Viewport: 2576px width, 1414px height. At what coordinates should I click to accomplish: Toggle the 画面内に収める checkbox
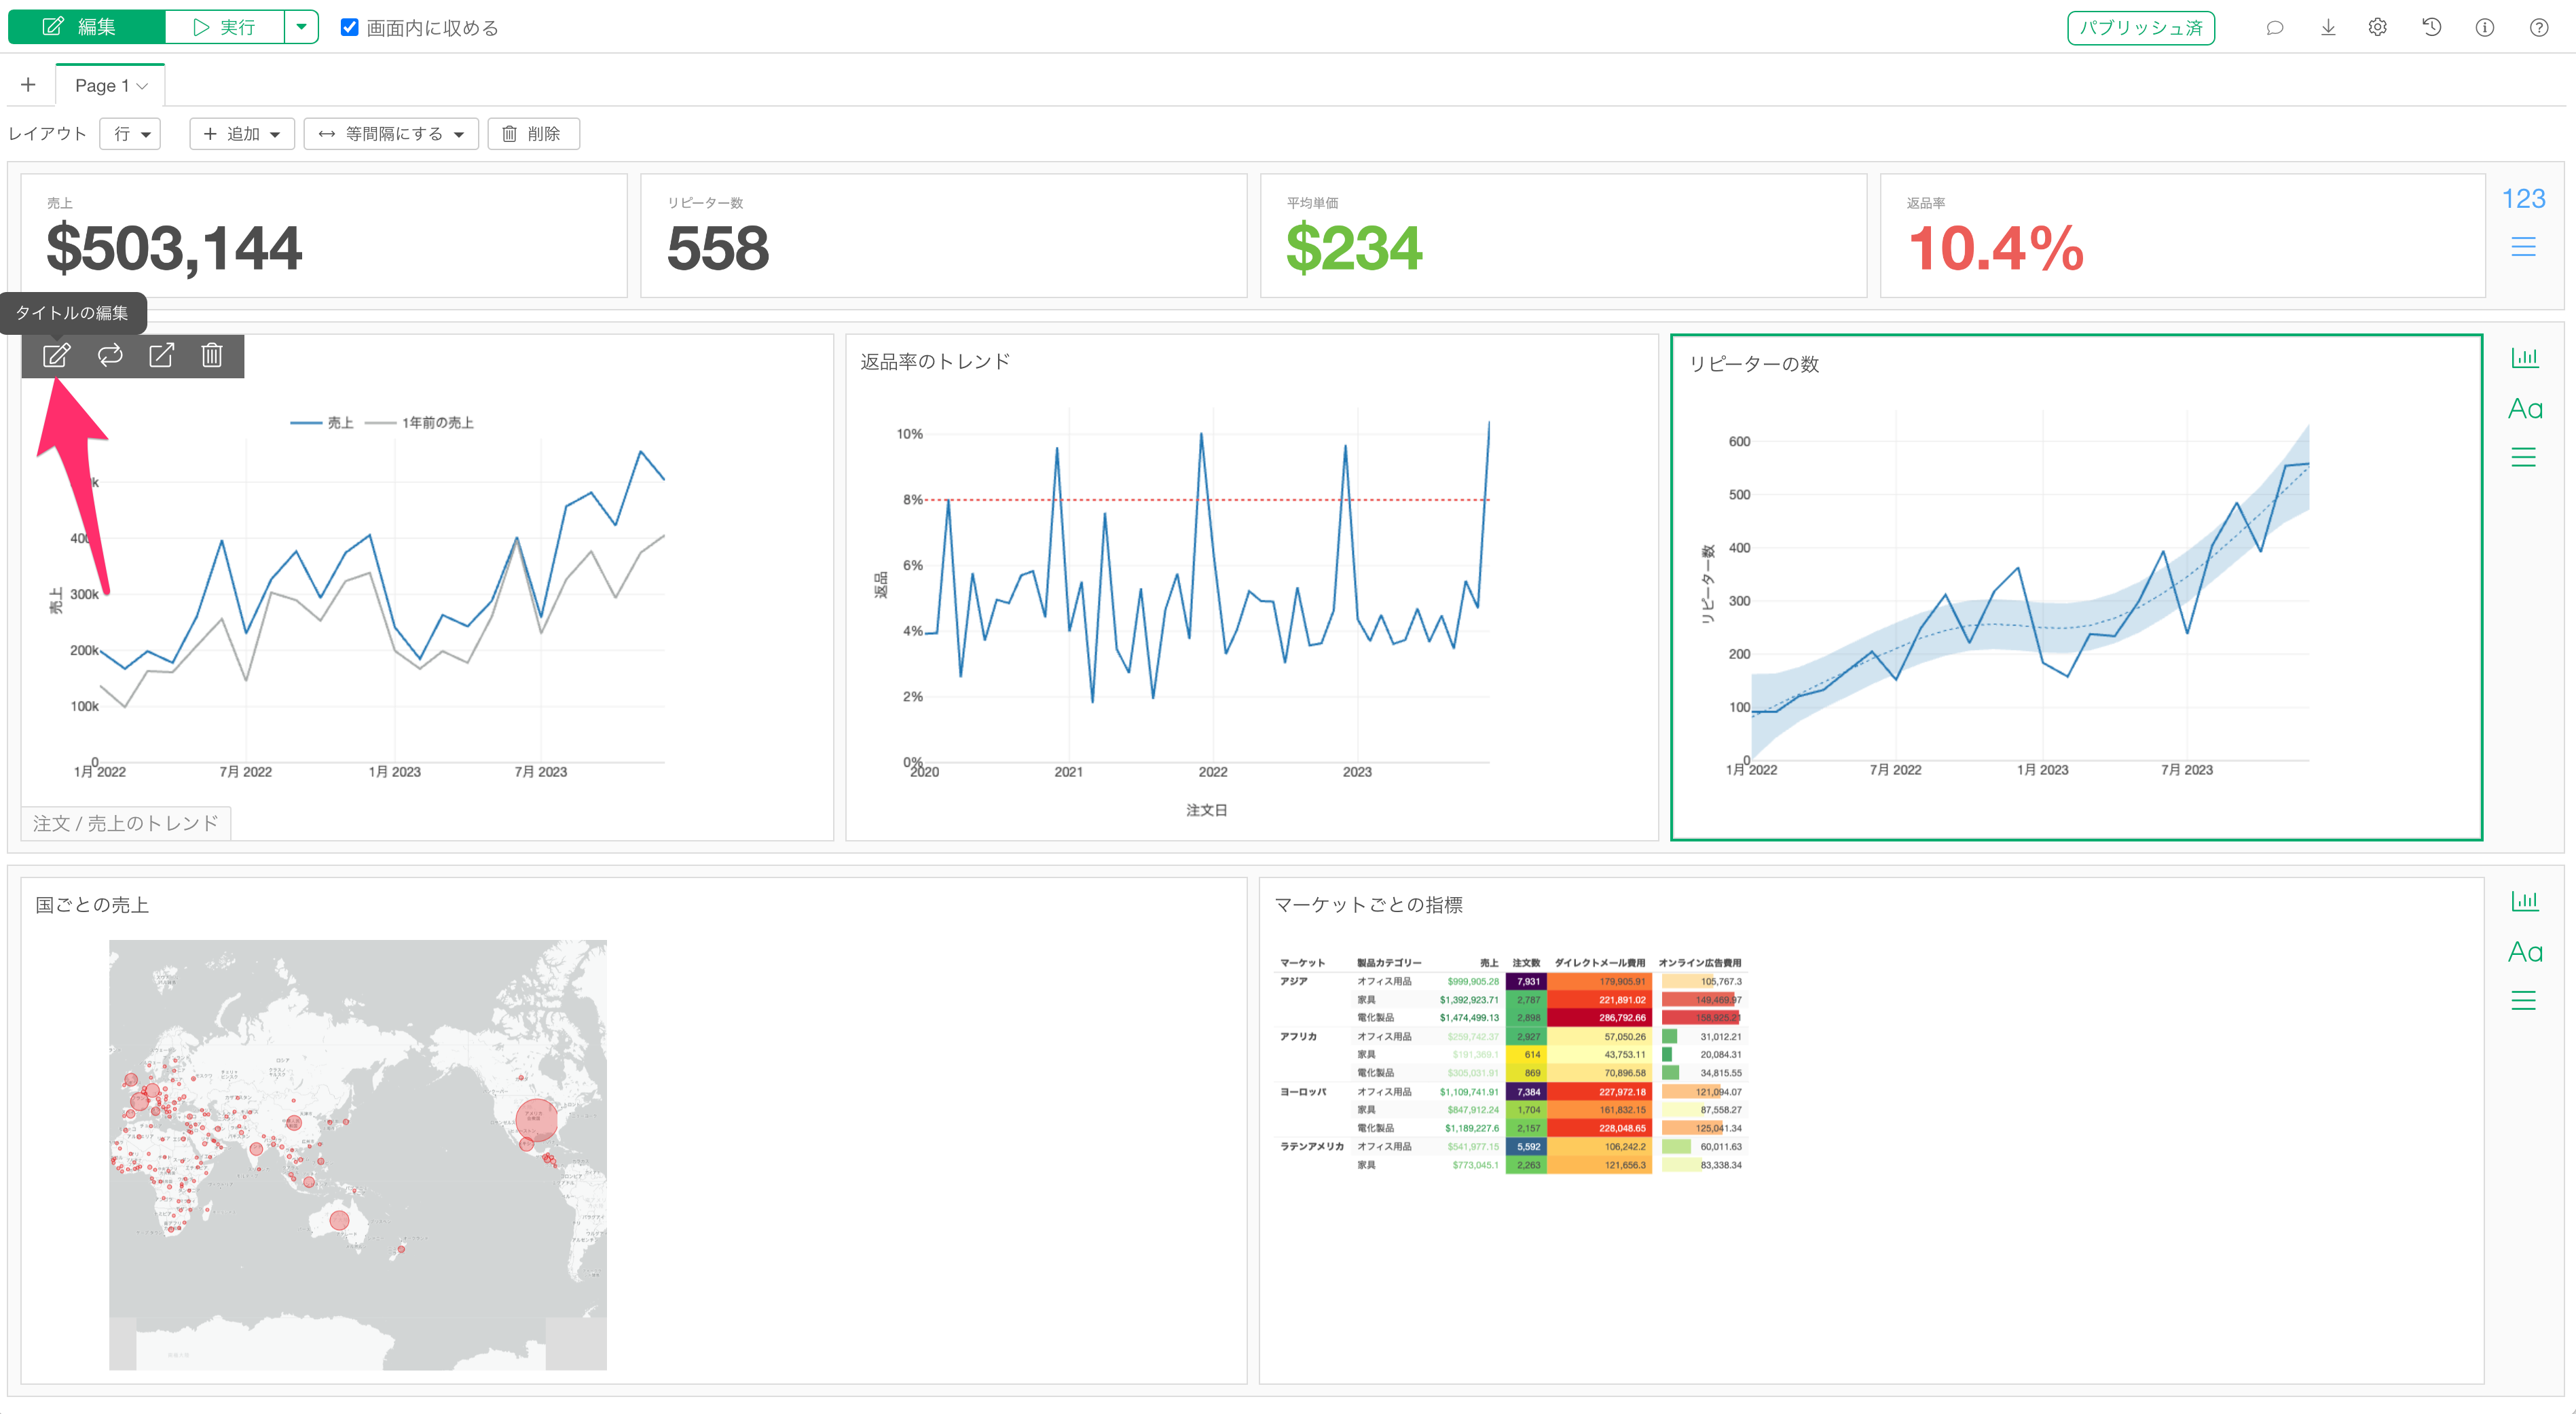click(349, 27)
